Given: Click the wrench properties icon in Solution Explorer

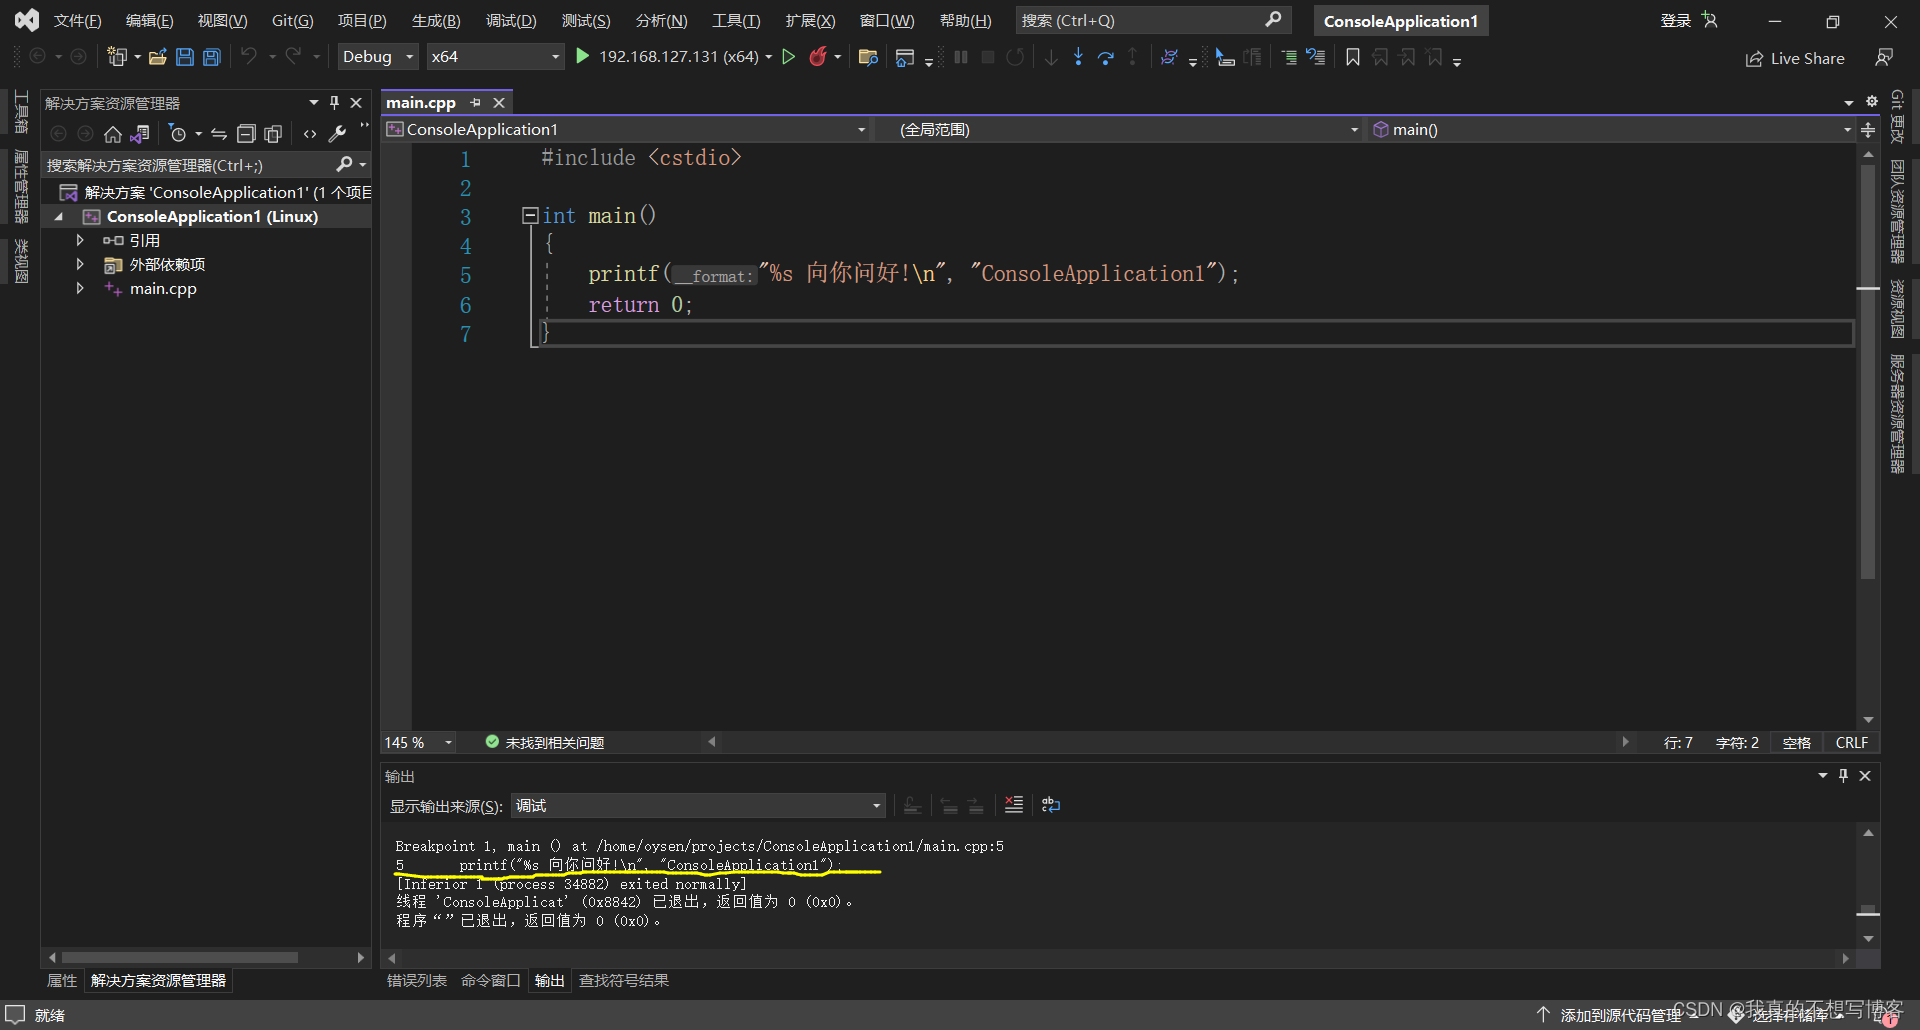Looking at the screenshot, I should coord(337,134).
